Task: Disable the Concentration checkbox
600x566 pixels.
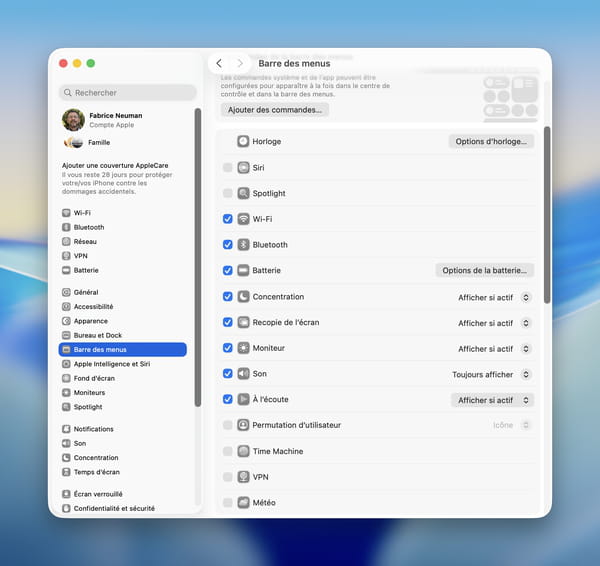Action: click(228, 297)
